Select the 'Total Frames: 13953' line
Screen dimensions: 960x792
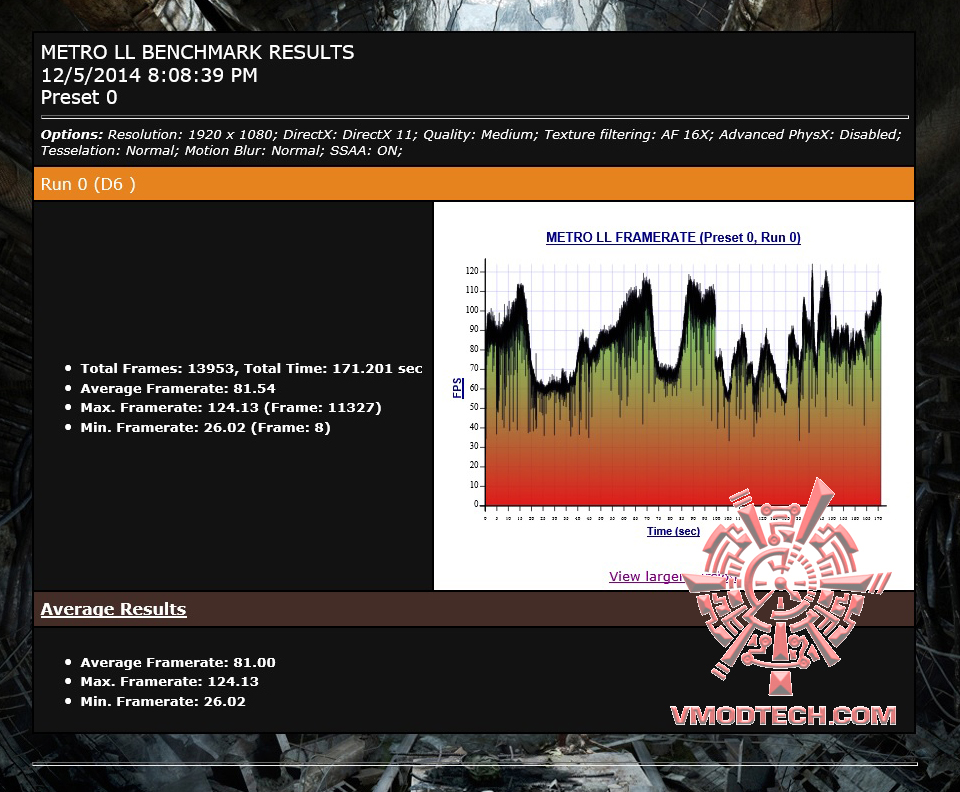pos(252,368)
